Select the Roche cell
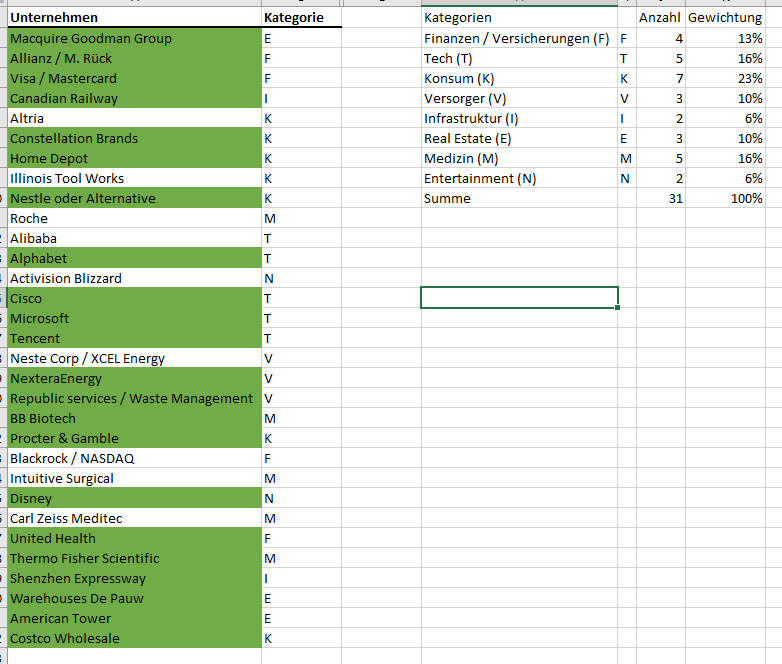 135,218
